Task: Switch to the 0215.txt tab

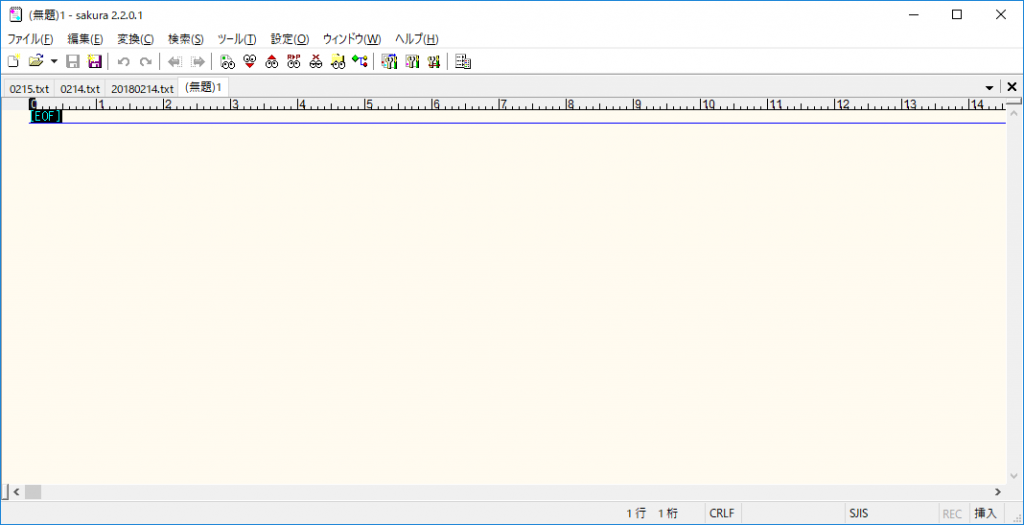Action: (29, 88)
